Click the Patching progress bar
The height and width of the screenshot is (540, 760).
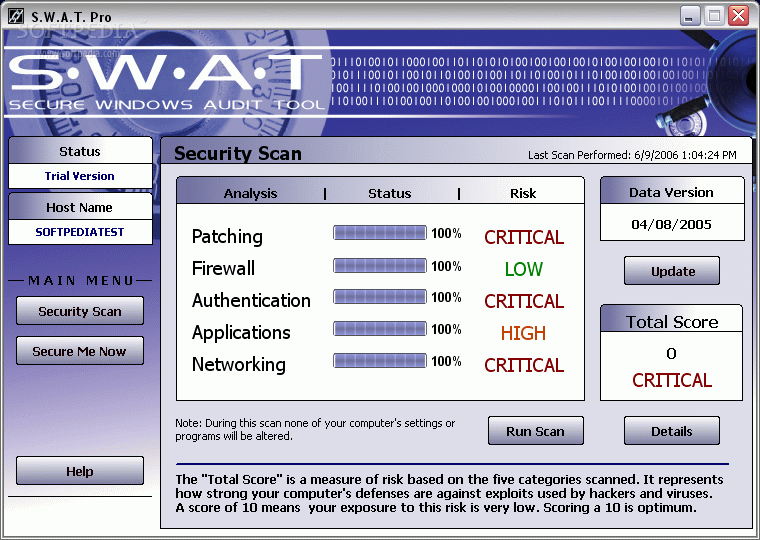[380, 233]
